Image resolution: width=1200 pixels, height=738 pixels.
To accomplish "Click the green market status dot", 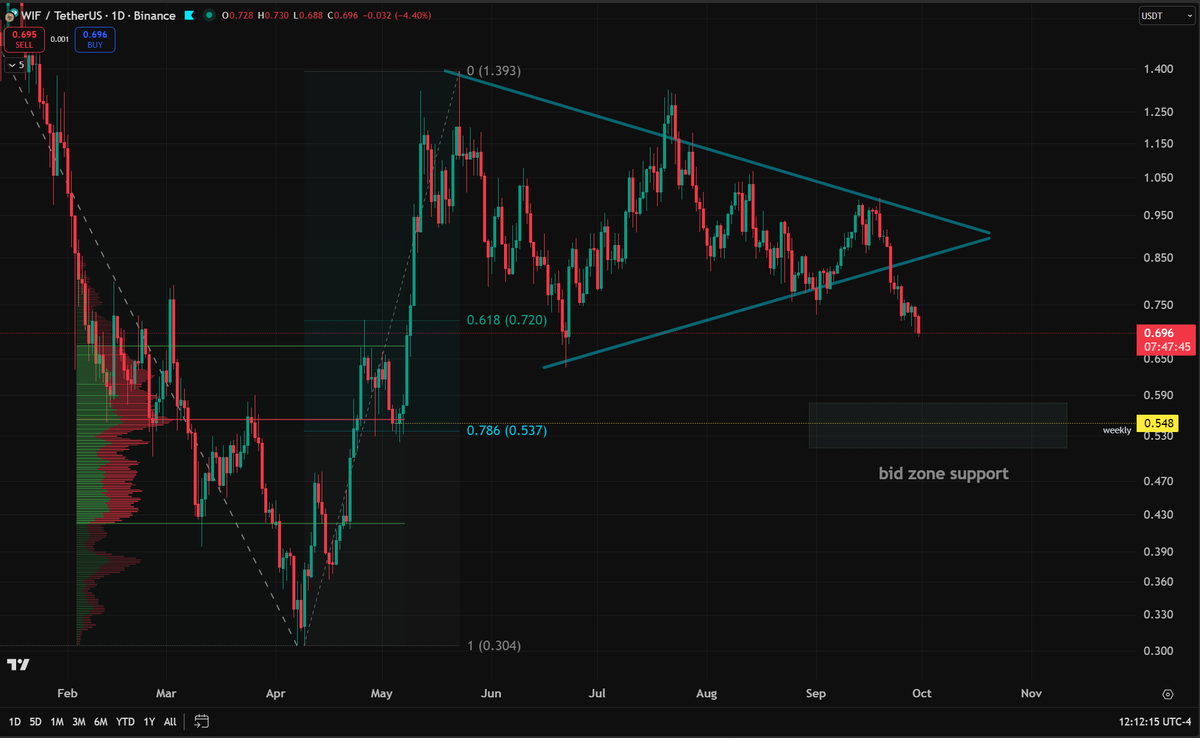I will [x=207, y=16].
